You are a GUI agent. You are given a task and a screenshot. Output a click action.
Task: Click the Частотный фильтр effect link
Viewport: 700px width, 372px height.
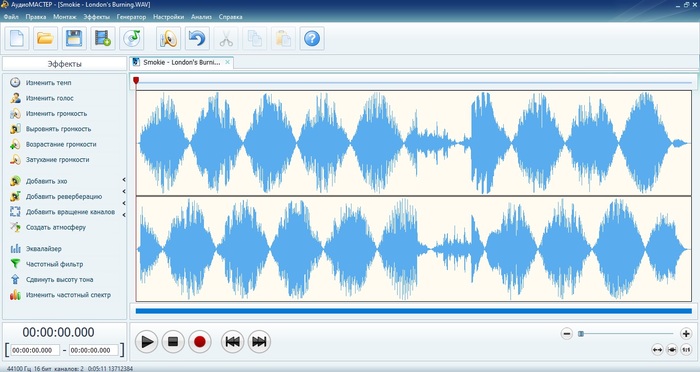(x=54, y=264)
